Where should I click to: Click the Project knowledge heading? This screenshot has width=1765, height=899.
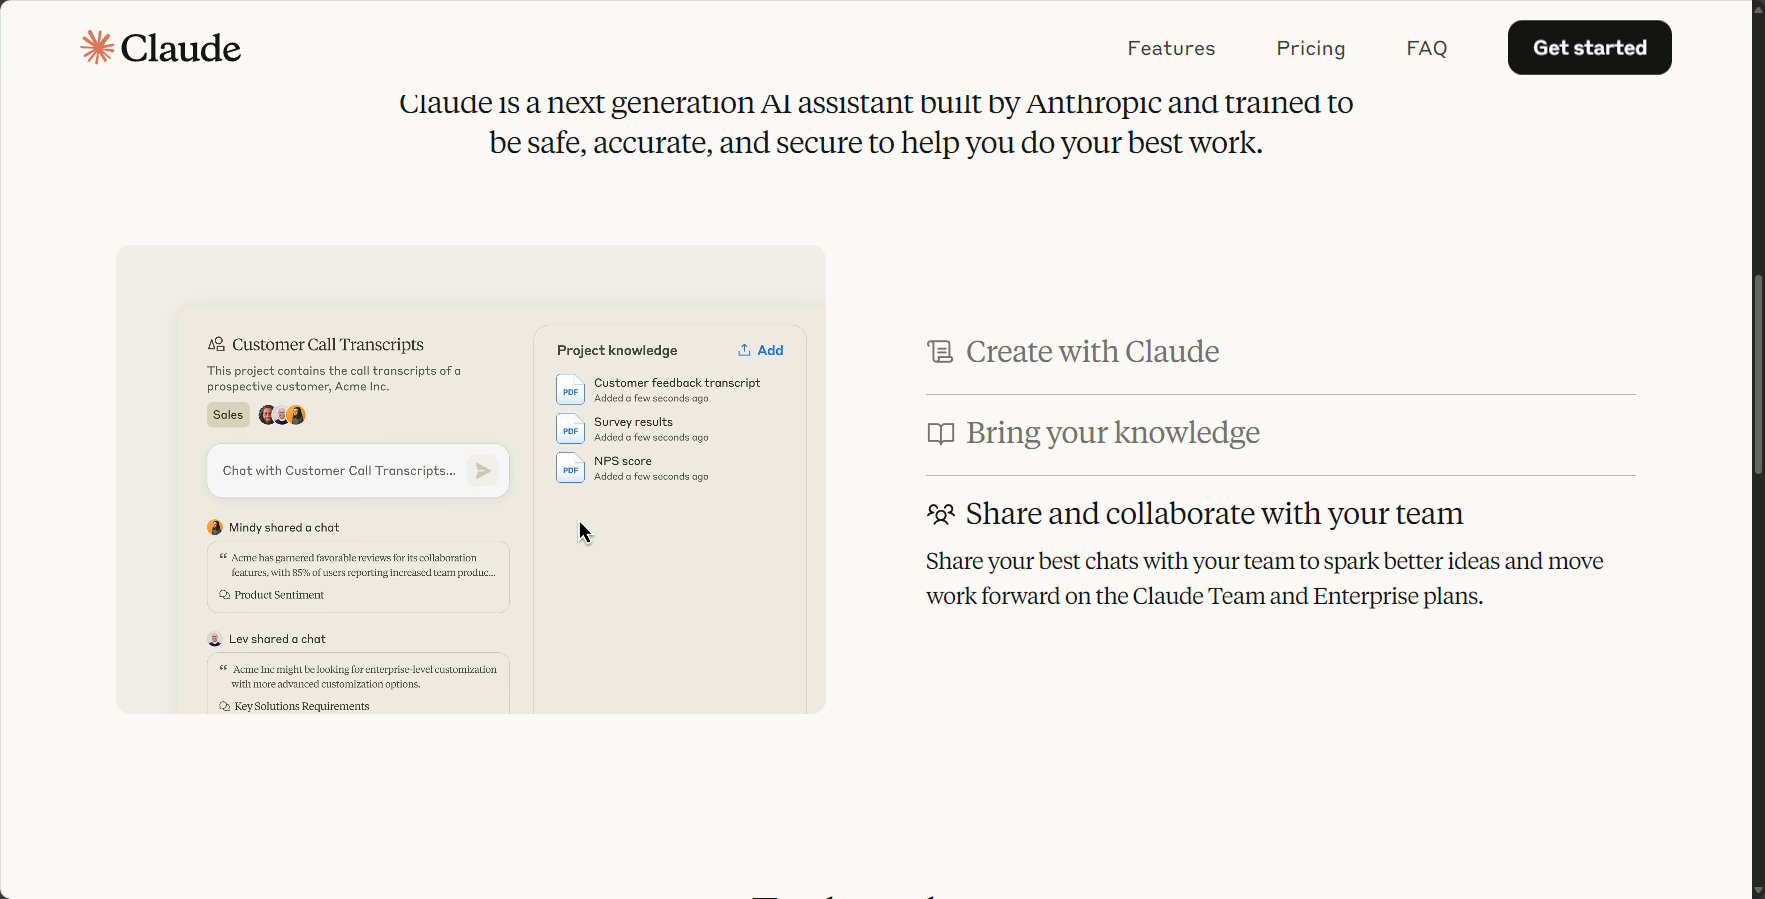[617, 350]
